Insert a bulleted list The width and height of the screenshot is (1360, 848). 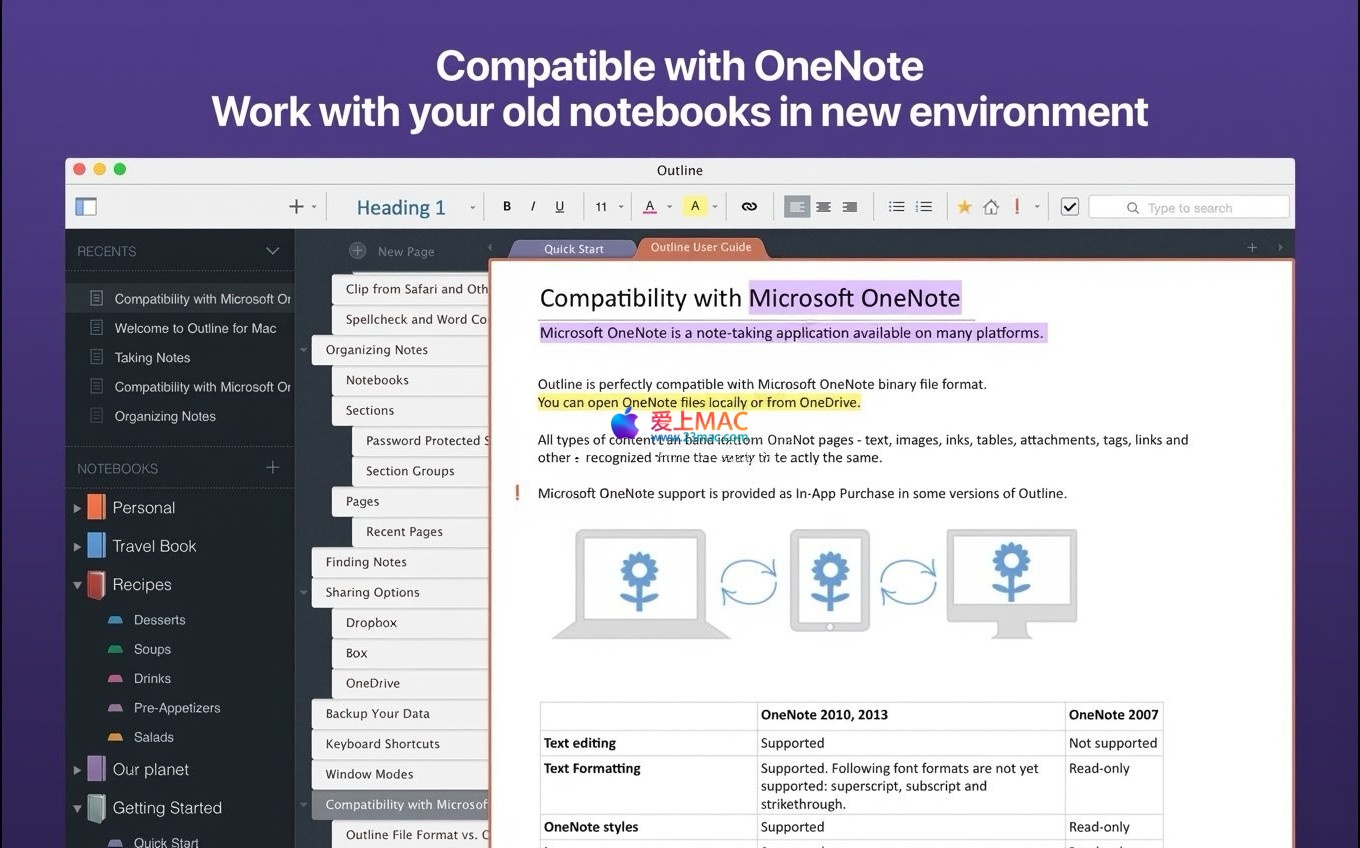[x=897, y=207]
